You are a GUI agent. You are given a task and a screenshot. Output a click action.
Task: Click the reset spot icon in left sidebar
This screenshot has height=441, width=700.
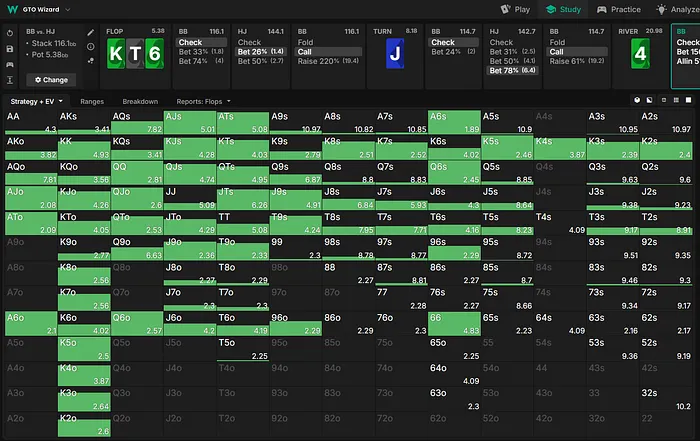pos(9,32)
